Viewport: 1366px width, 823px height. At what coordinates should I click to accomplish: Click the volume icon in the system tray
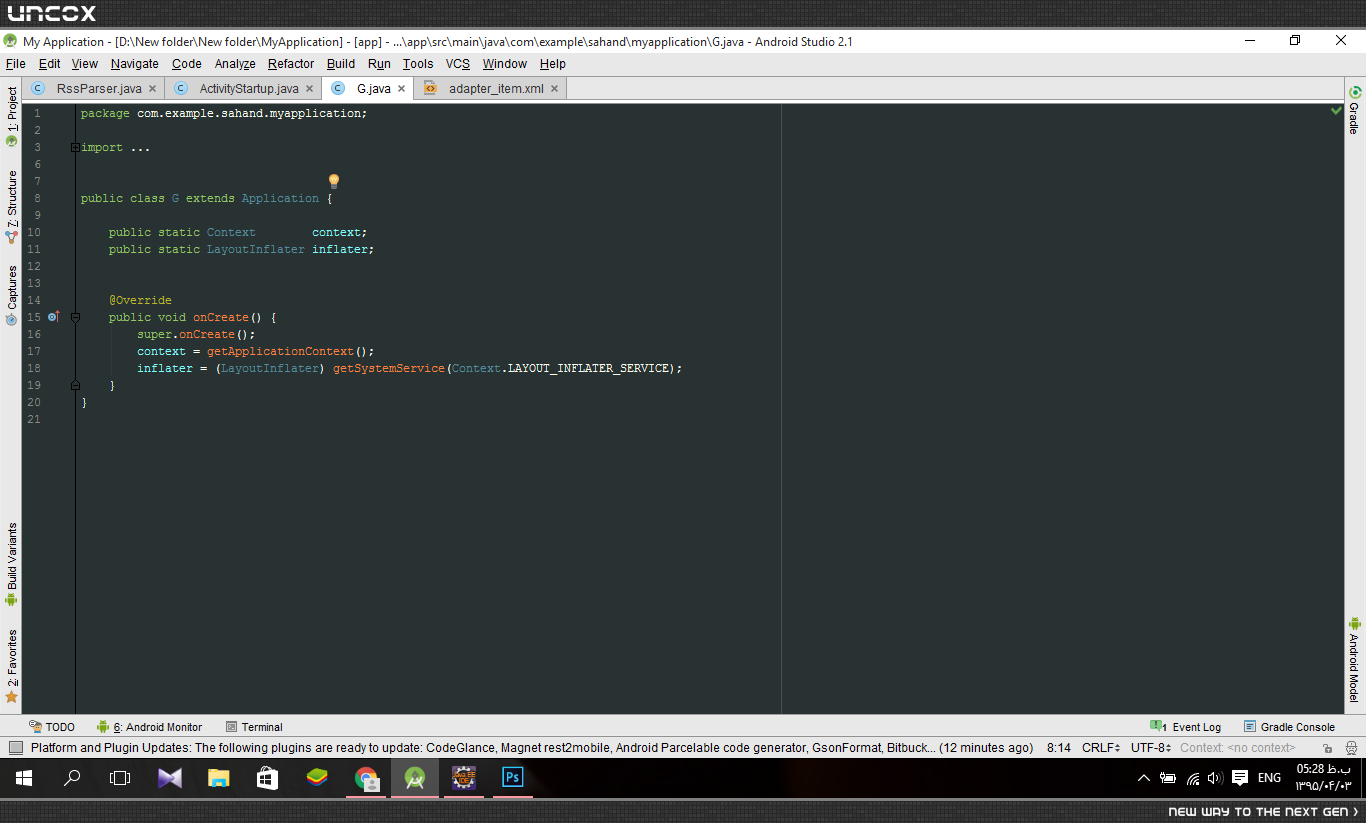[x=1215, y=778]
